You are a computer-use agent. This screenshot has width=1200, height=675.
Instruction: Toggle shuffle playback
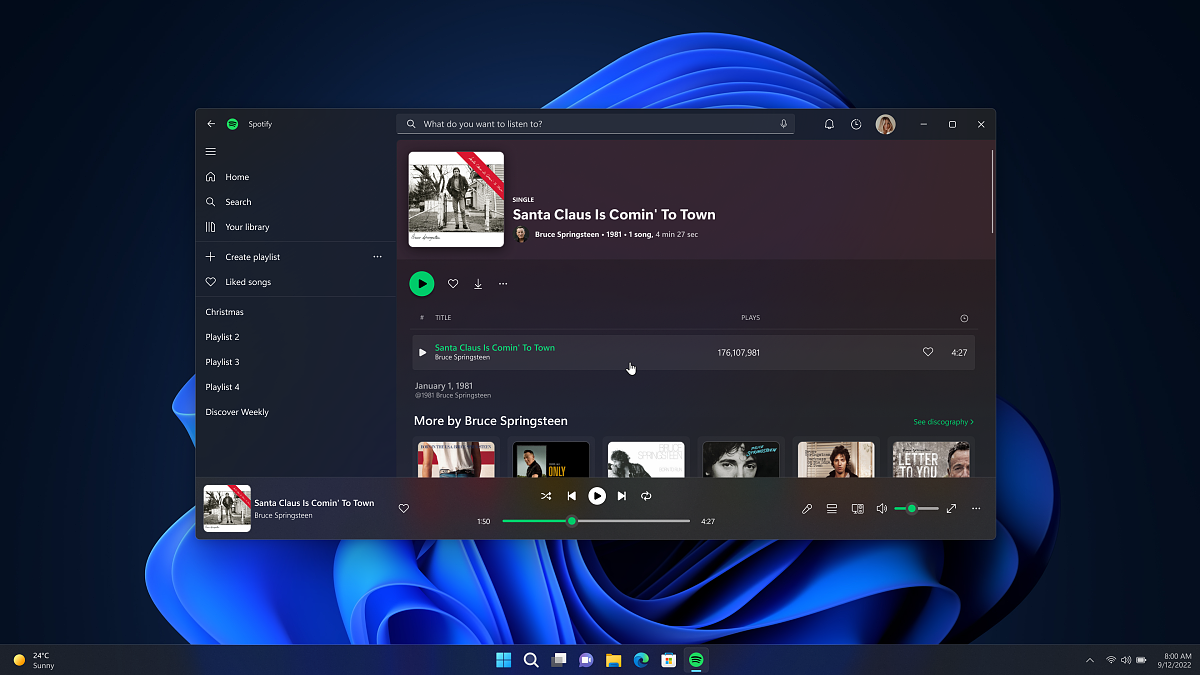(x=546, y=496)
